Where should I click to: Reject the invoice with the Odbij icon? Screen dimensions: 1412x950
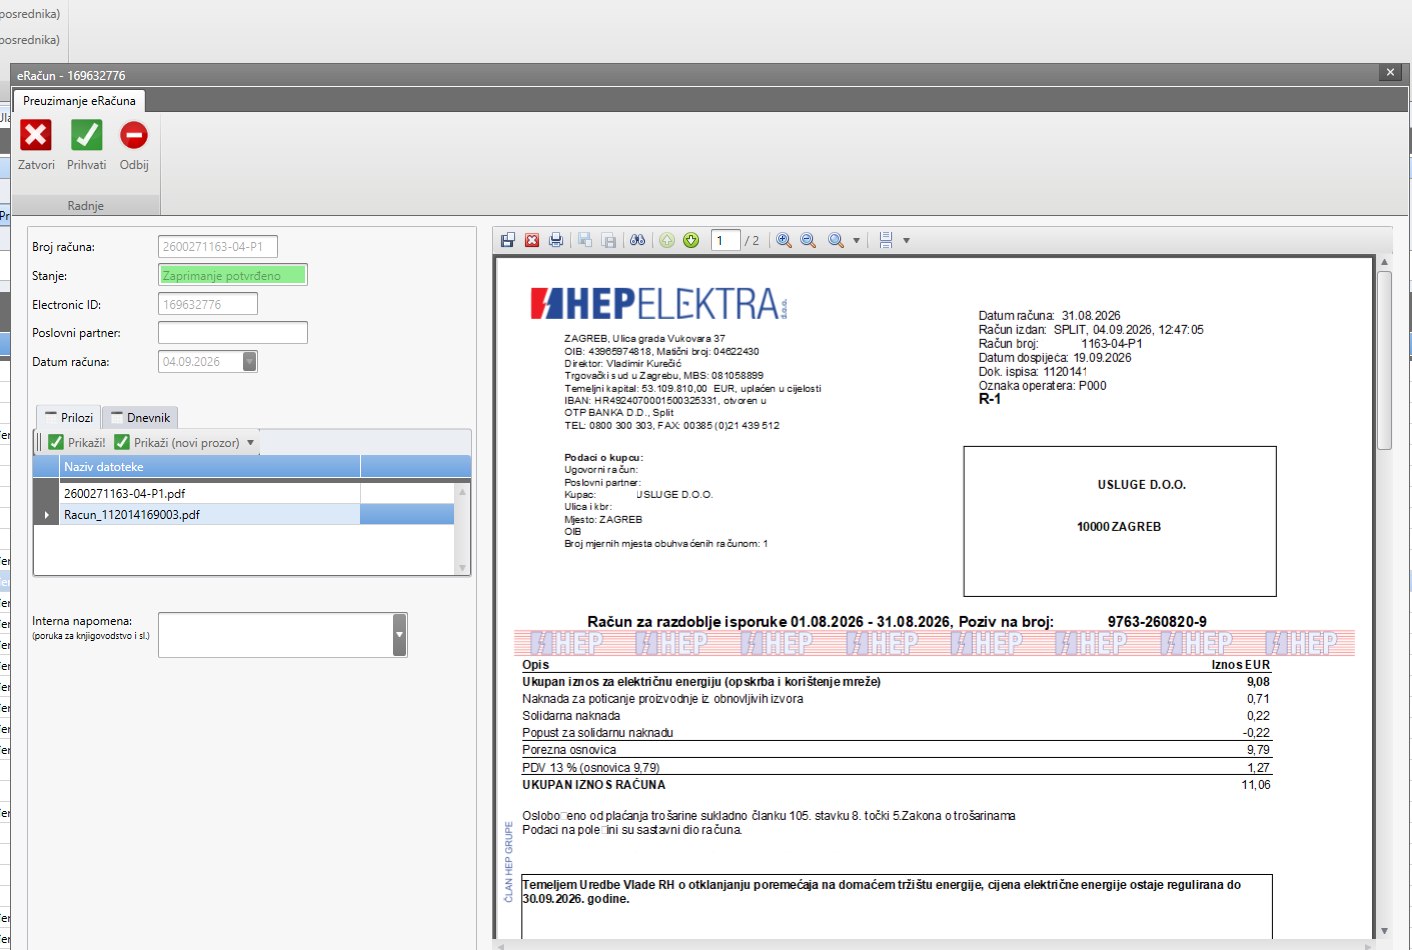point(134,135)
